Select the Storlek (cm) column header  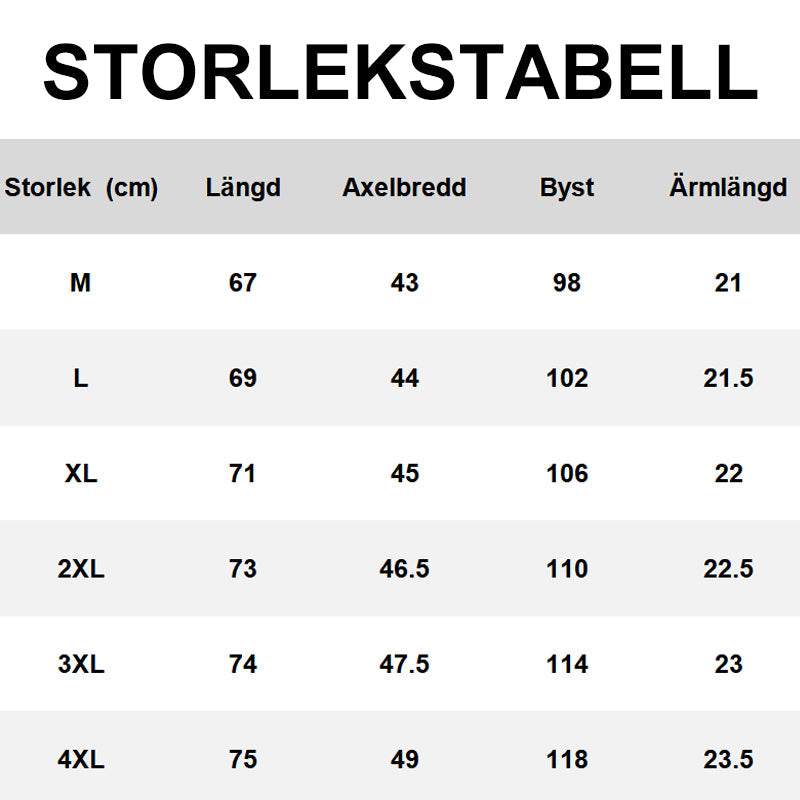click(x=81, y=188)
